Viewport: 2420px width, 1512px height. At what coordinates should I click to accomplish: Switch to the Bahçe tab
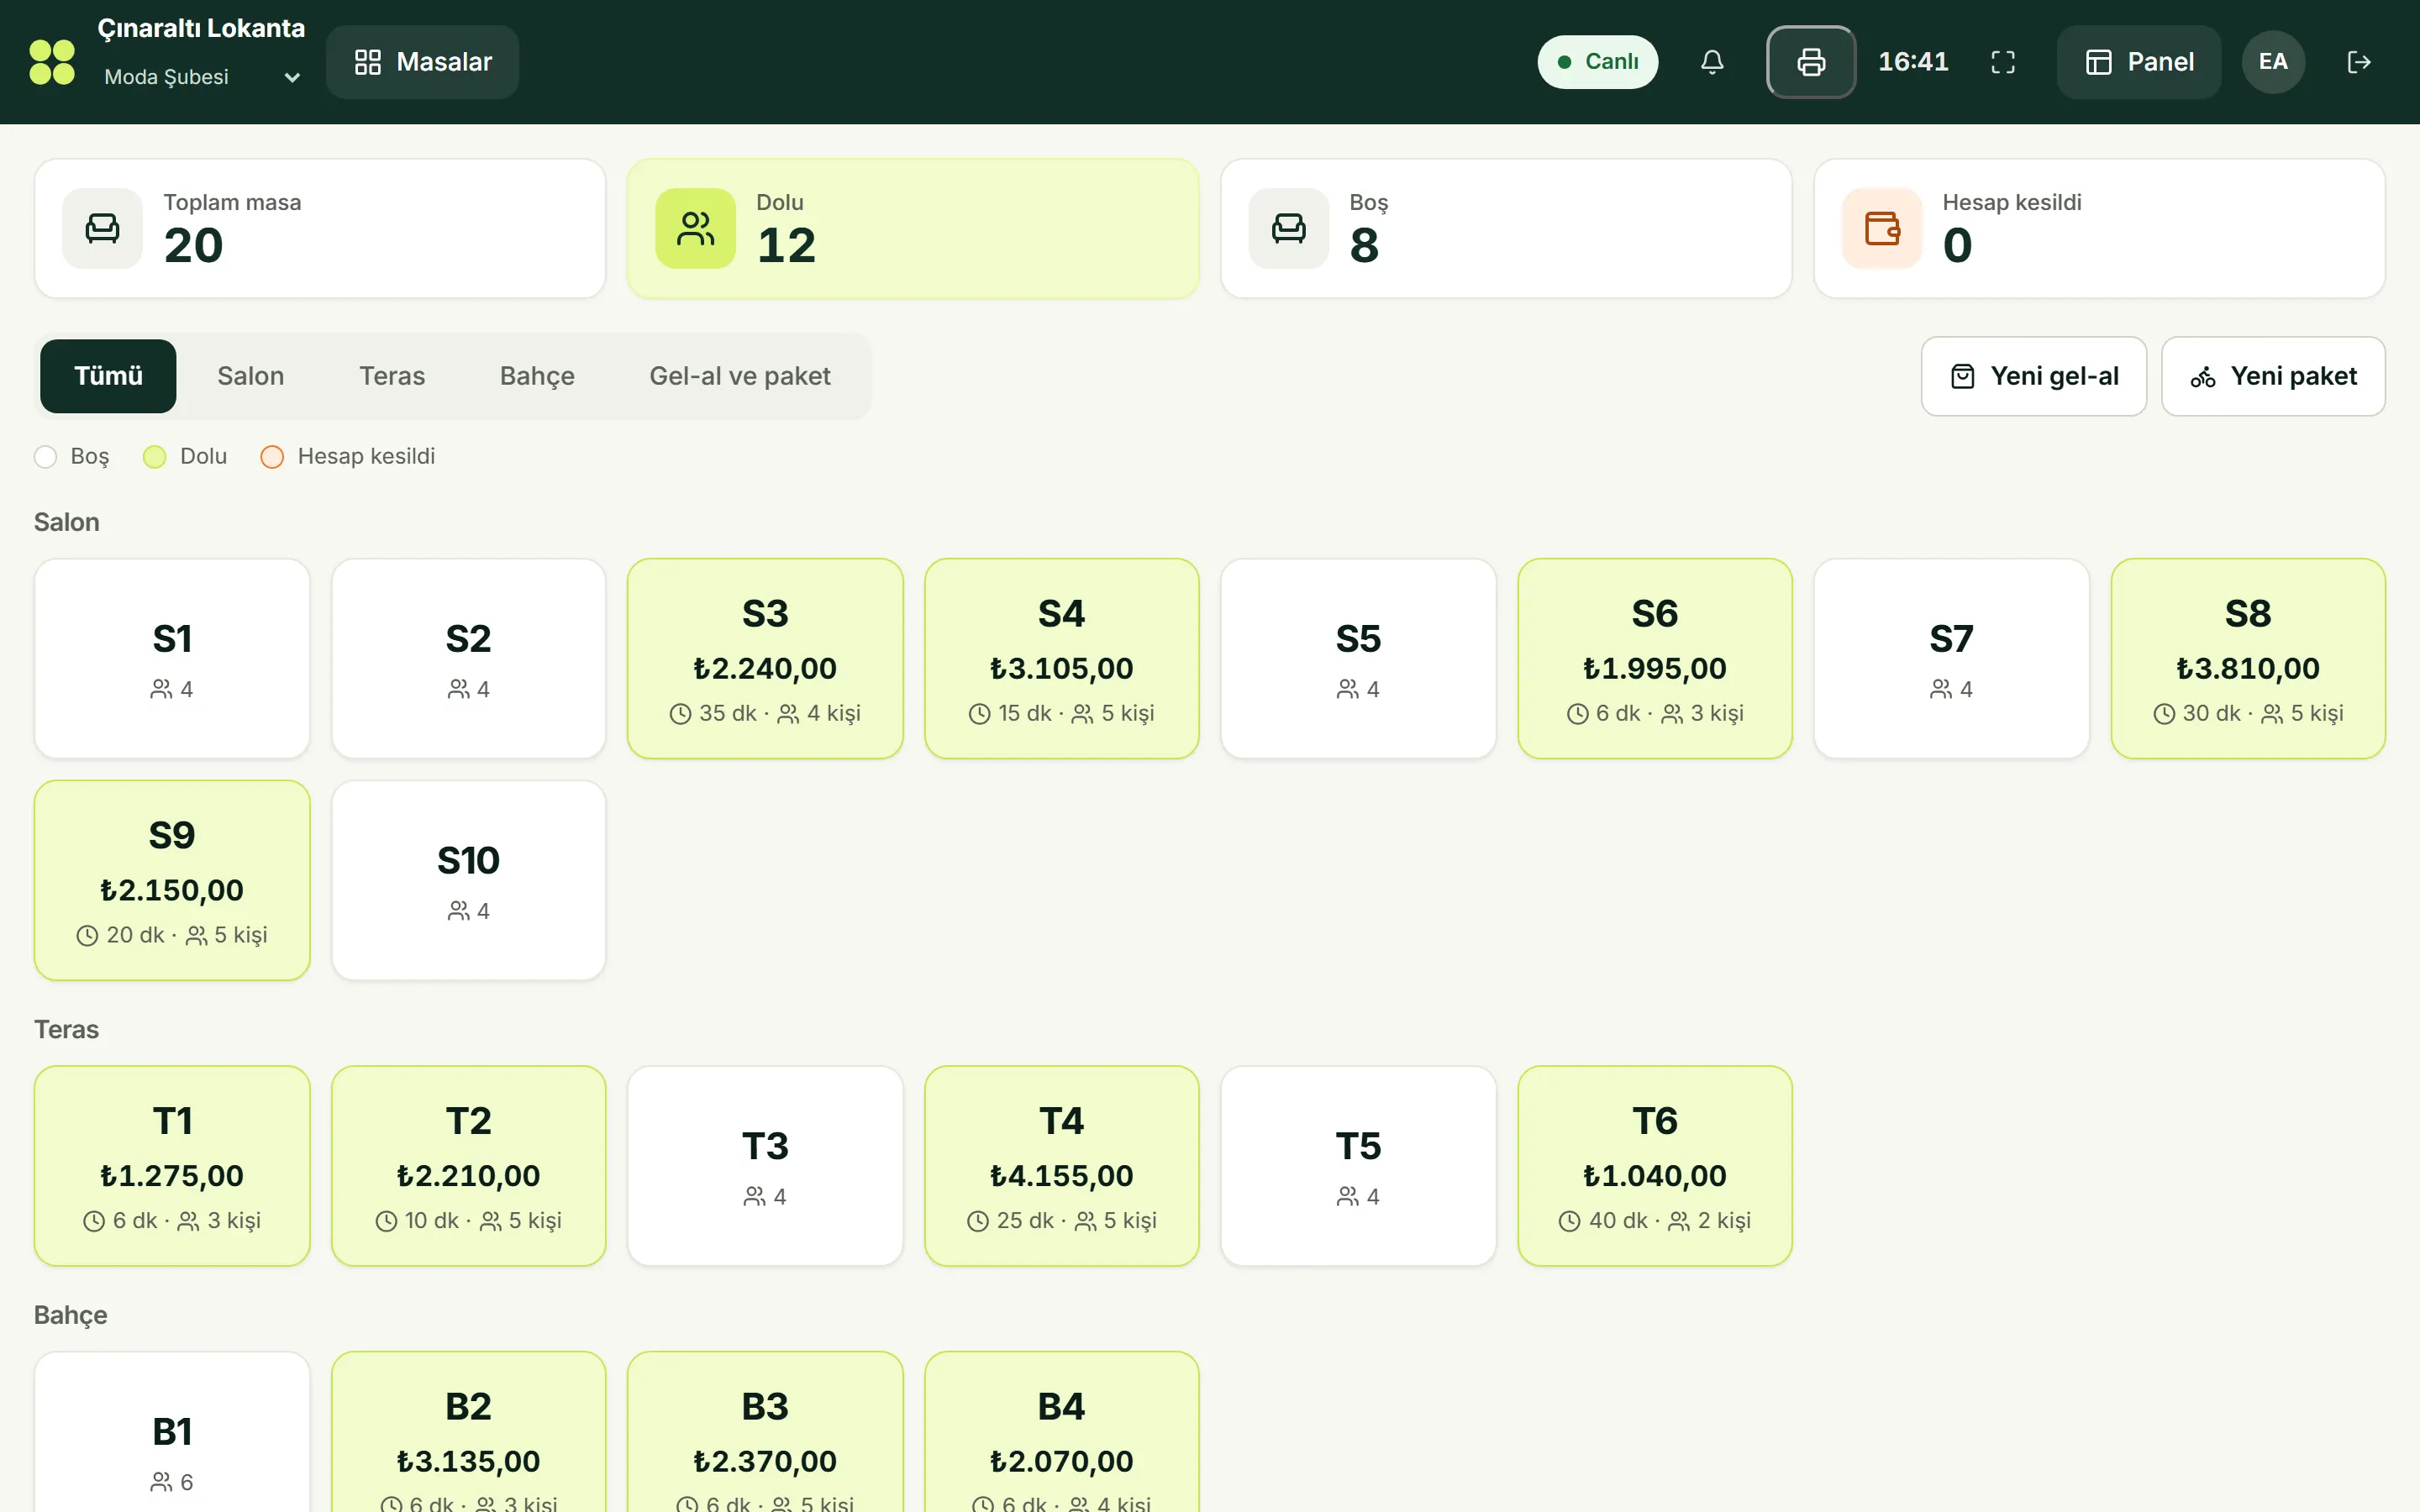click(537, 376)
